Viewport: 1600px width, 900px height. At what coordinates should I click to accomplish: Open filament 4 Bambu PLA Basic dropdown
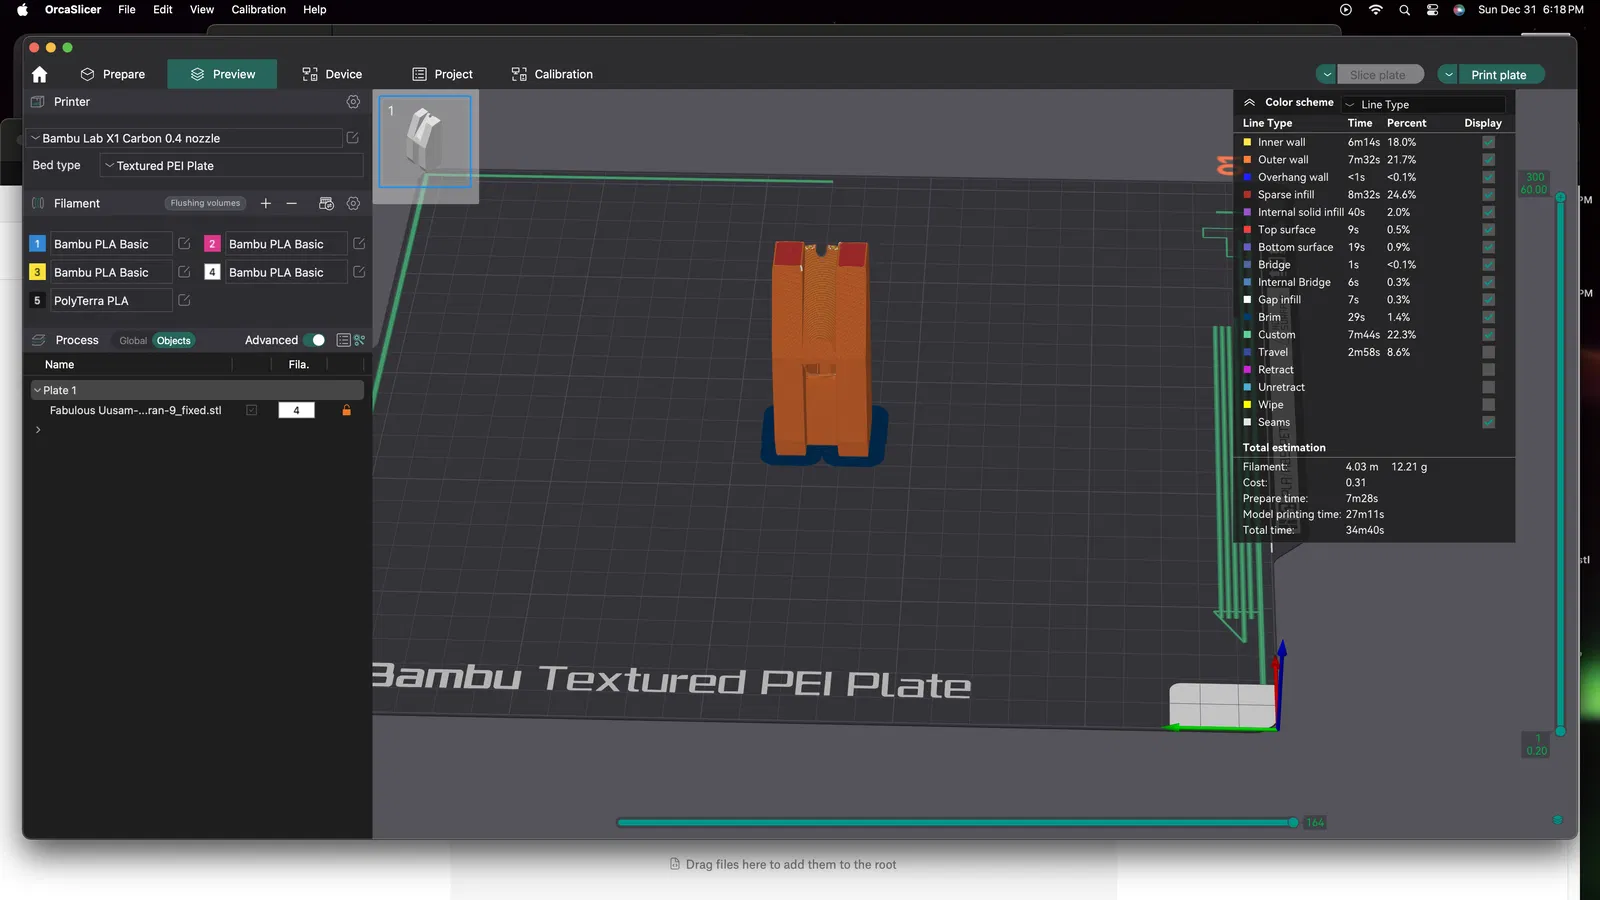286,272
